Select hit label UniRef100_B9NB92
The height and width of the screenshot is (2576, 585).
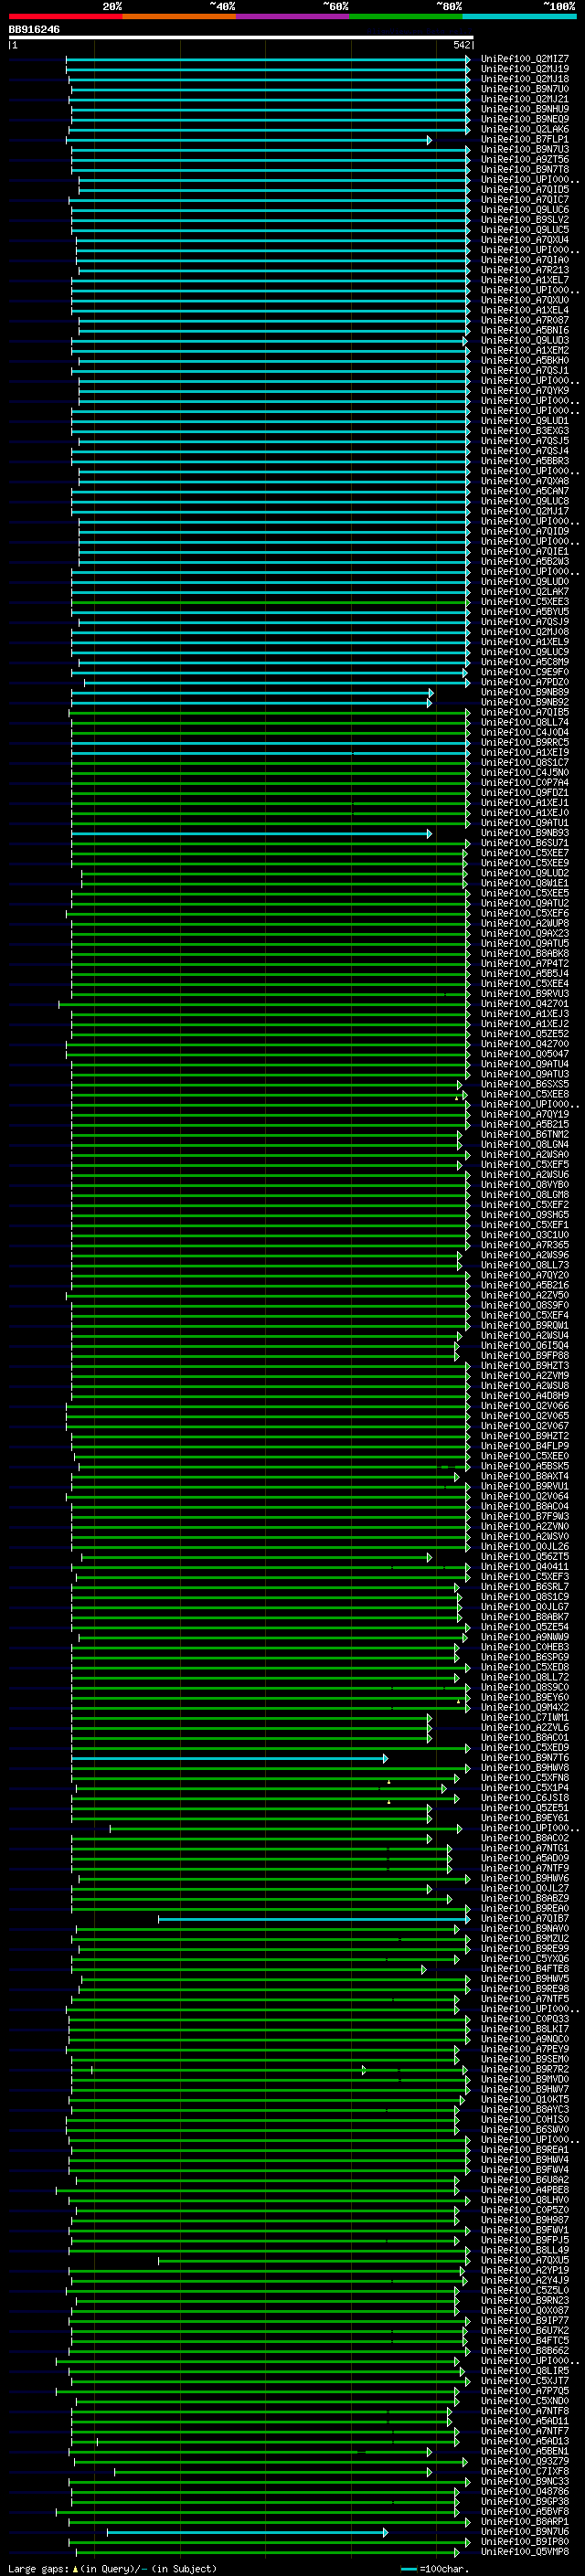[525, 702]
